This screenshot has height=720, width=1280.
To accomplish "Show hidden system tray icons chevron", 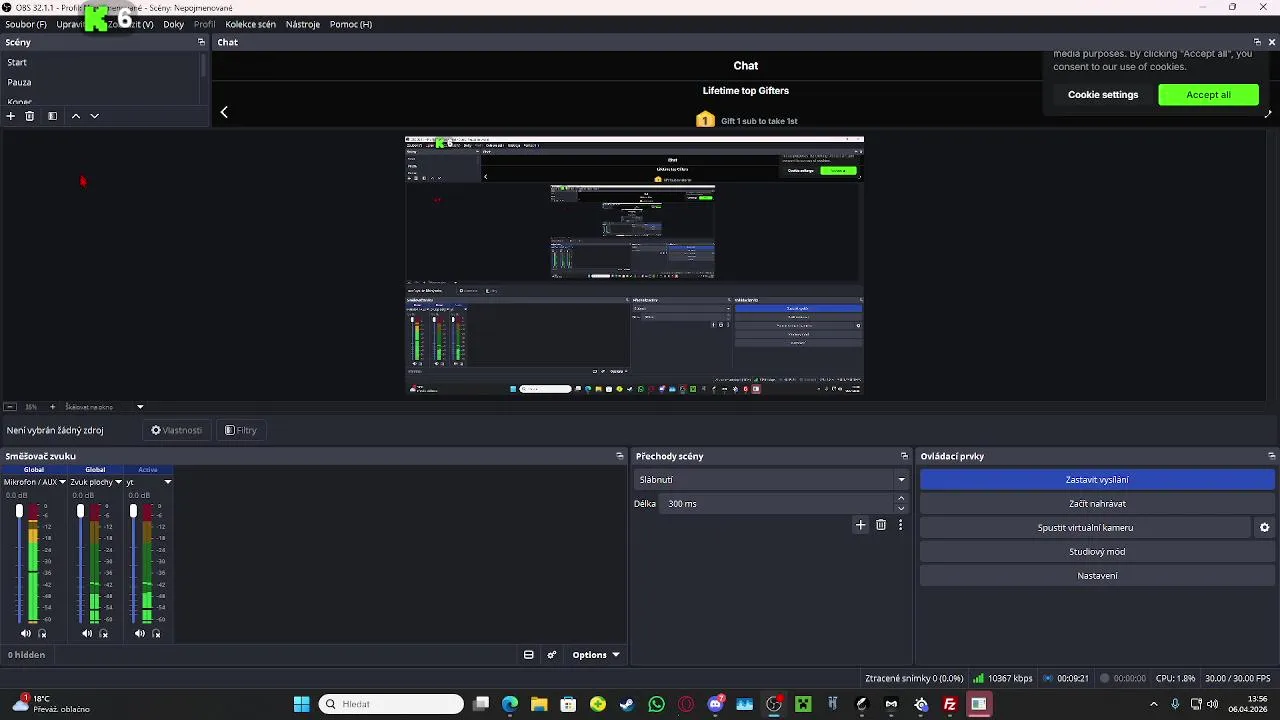I will click(1153, 704).
